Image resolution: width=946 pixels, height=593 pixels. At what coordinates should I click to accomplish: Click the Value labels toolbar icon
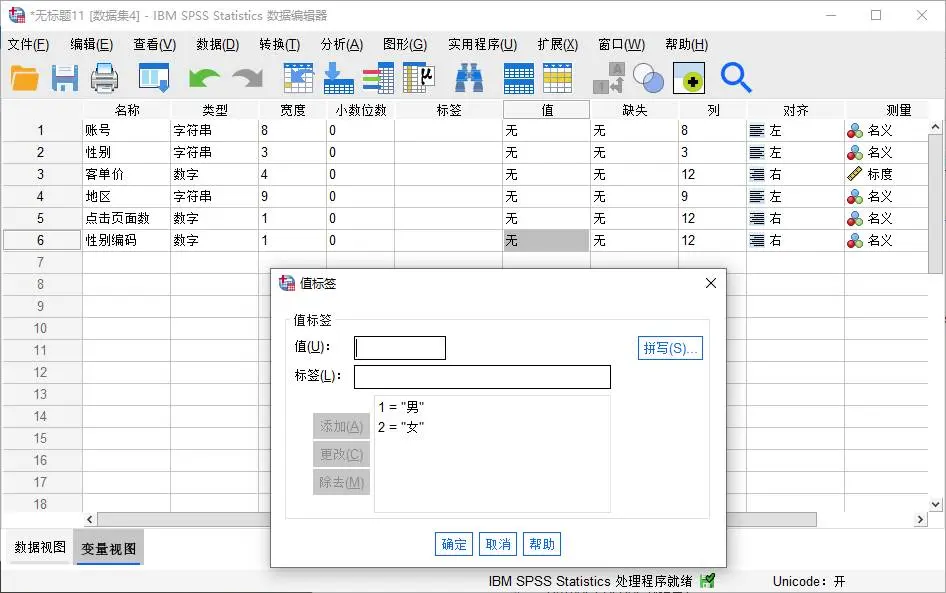608,78
